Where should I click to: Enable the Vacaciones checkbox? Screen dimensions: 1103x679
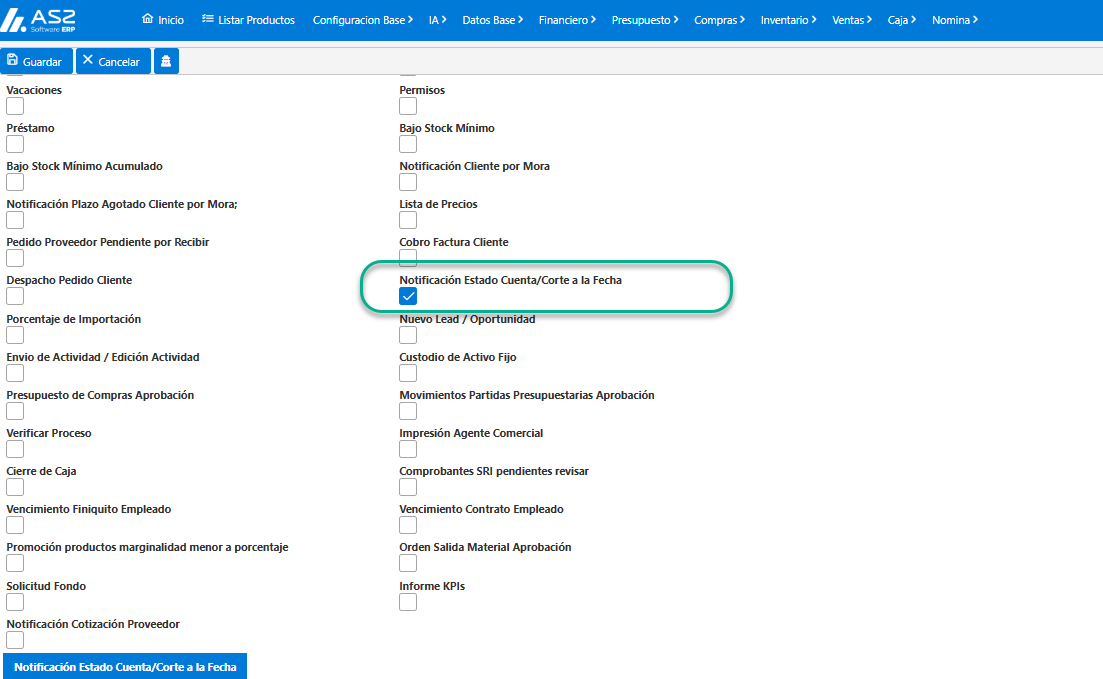pyautogui.click(x=15, y=106)
